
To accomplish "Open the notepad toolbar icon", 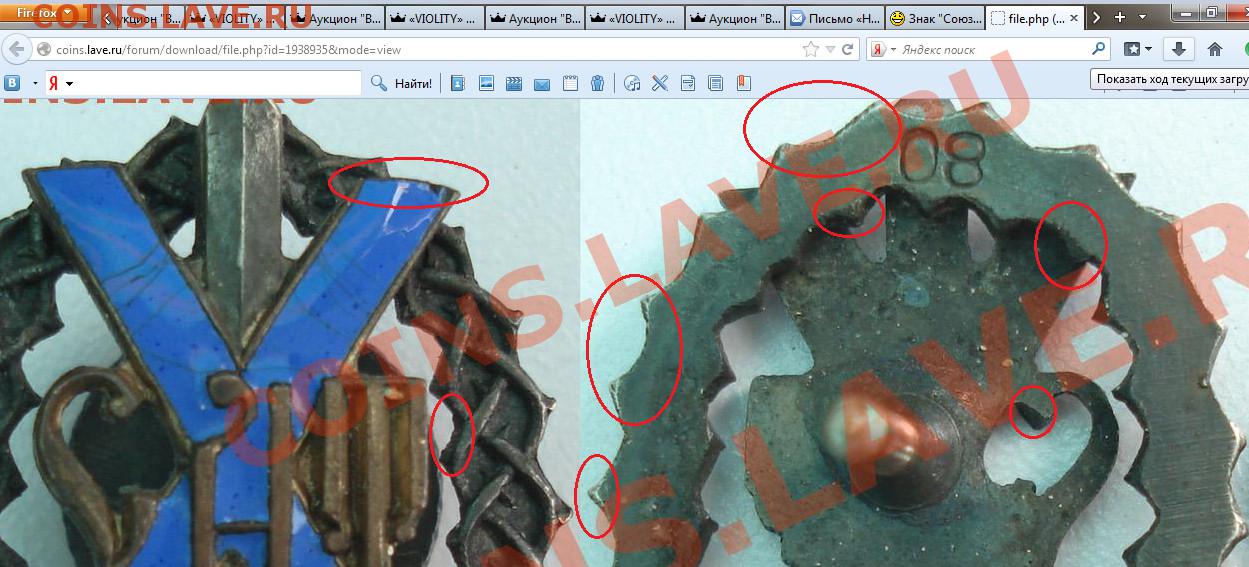I will (x=570, y=83).
